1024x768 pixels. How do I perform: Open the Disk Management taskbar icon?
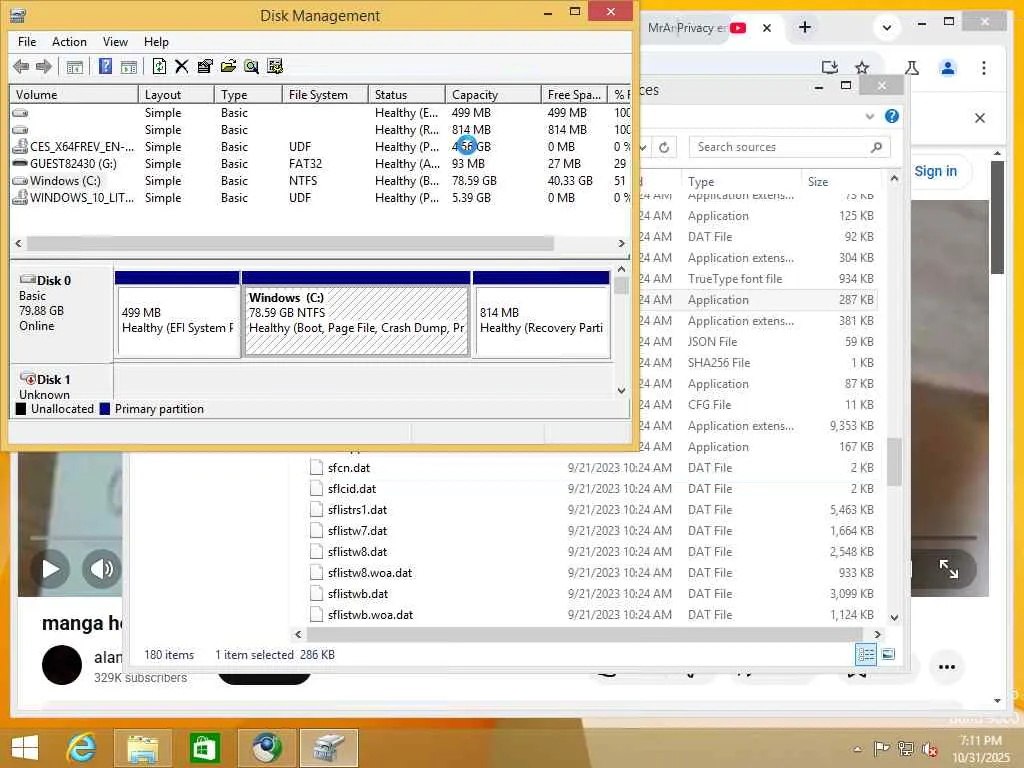328,748
